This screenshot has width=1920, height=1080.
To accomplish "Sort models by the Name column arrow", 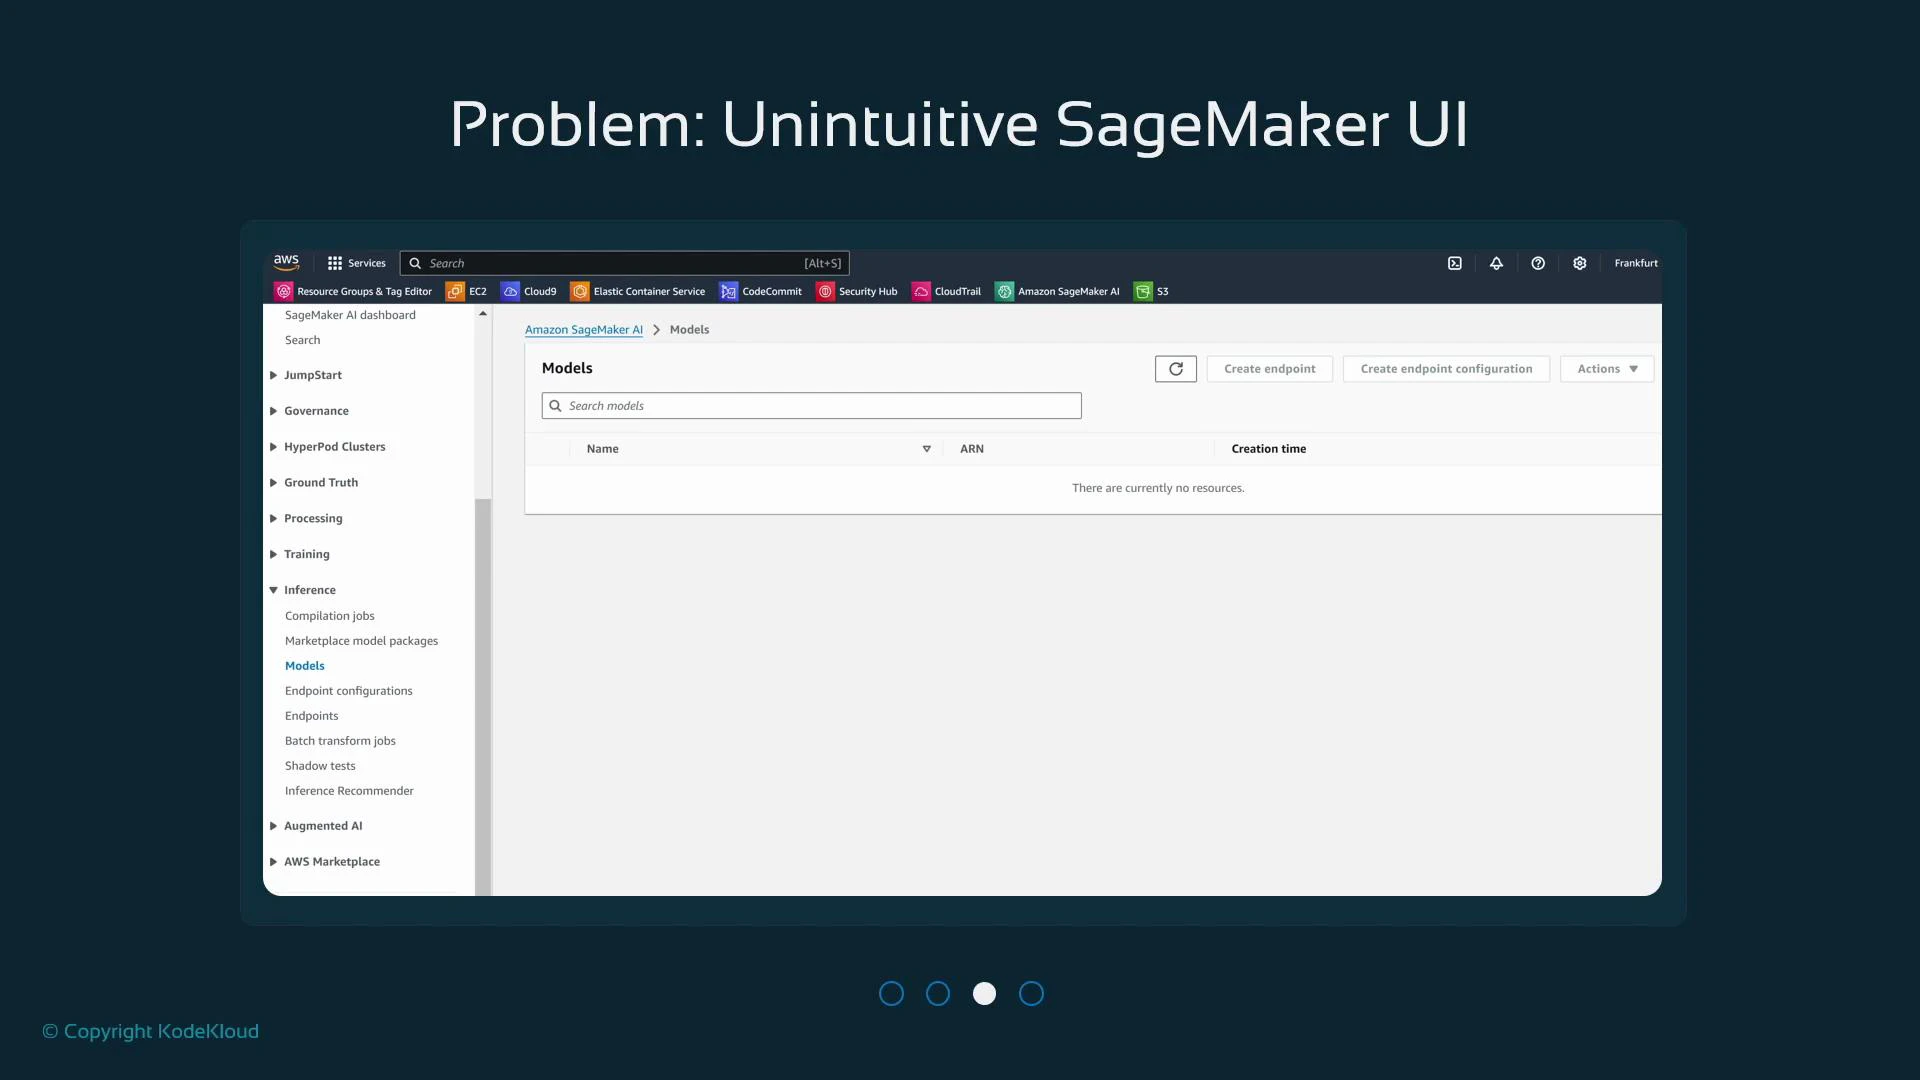I will pyautogui.click(x=926, y=449).
